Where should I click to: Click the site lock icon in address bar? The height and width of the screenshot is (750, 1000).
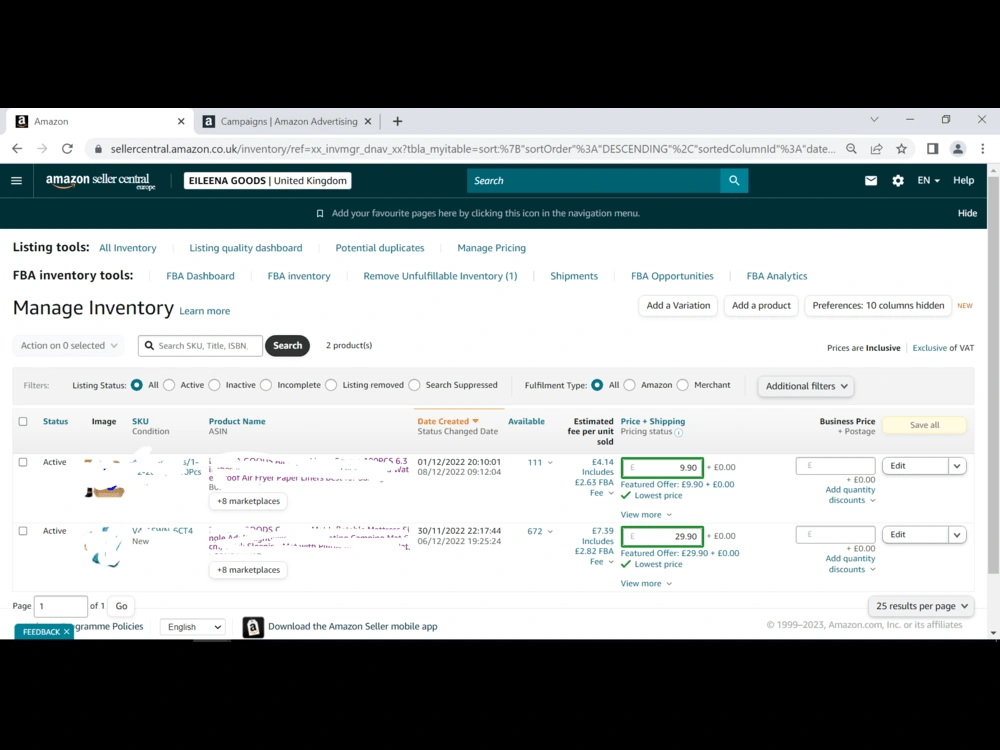click(98, 149)
